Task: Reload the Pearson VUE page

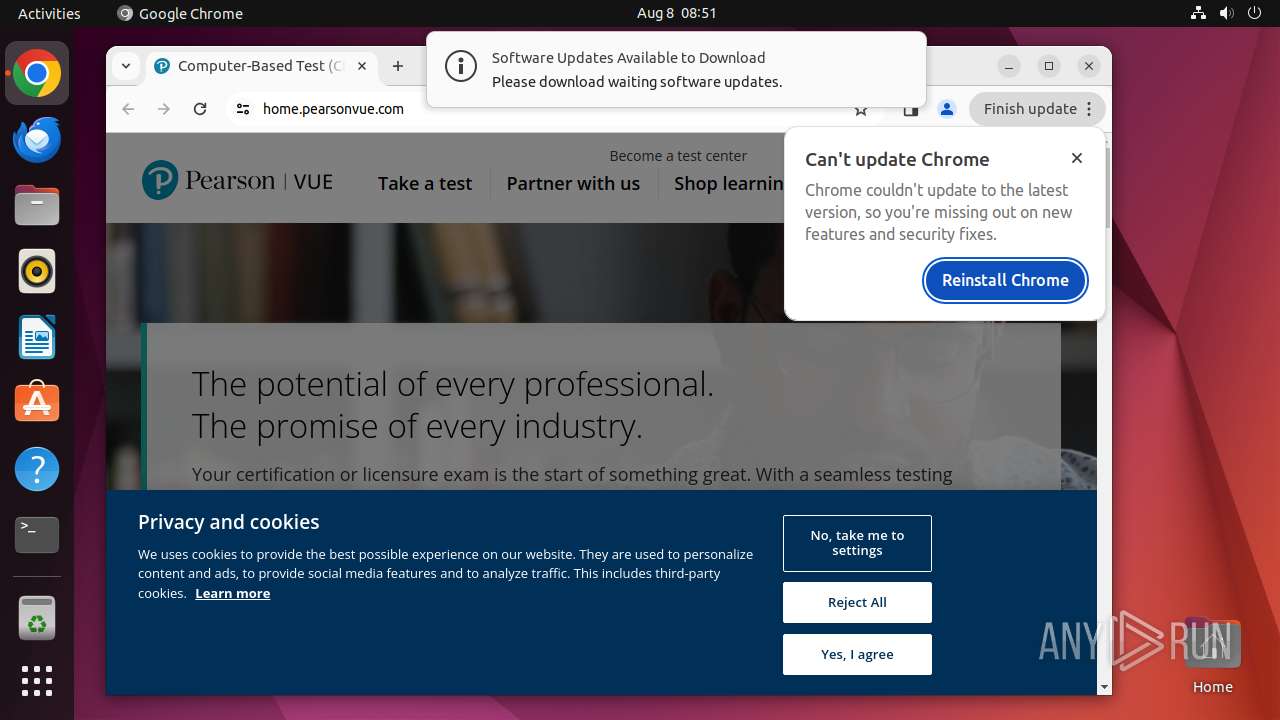Action: pyautogui.click(x=200, y=109)
